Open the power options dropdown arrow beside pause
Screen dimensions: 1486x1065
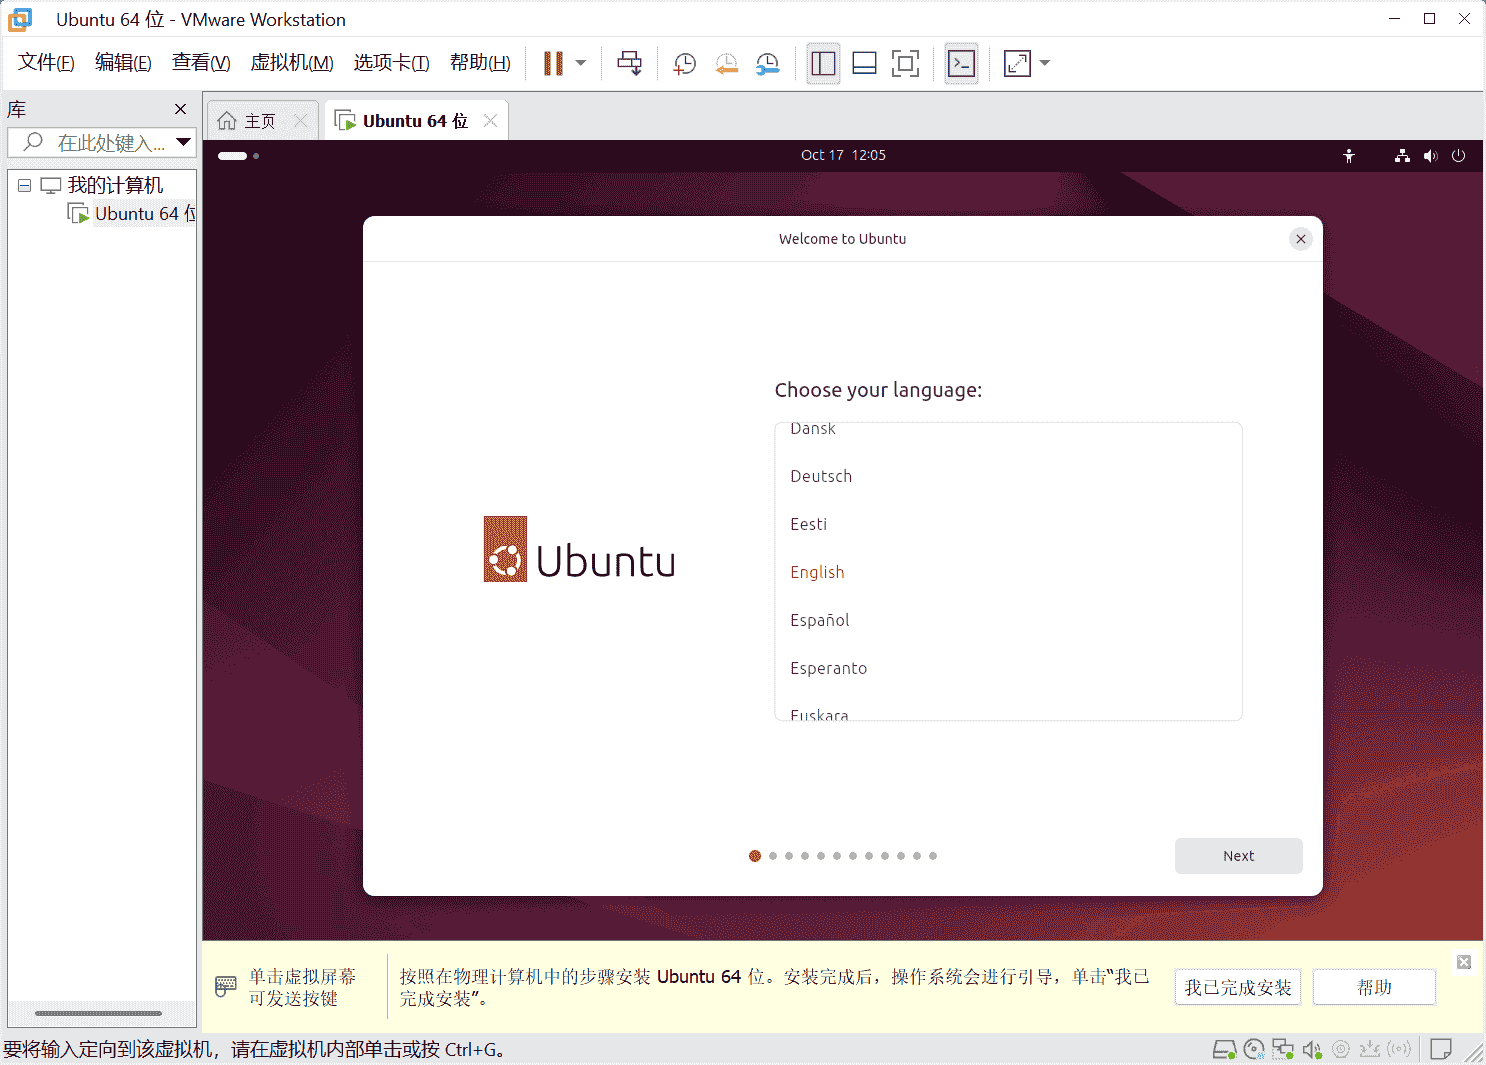click(581, 63)
